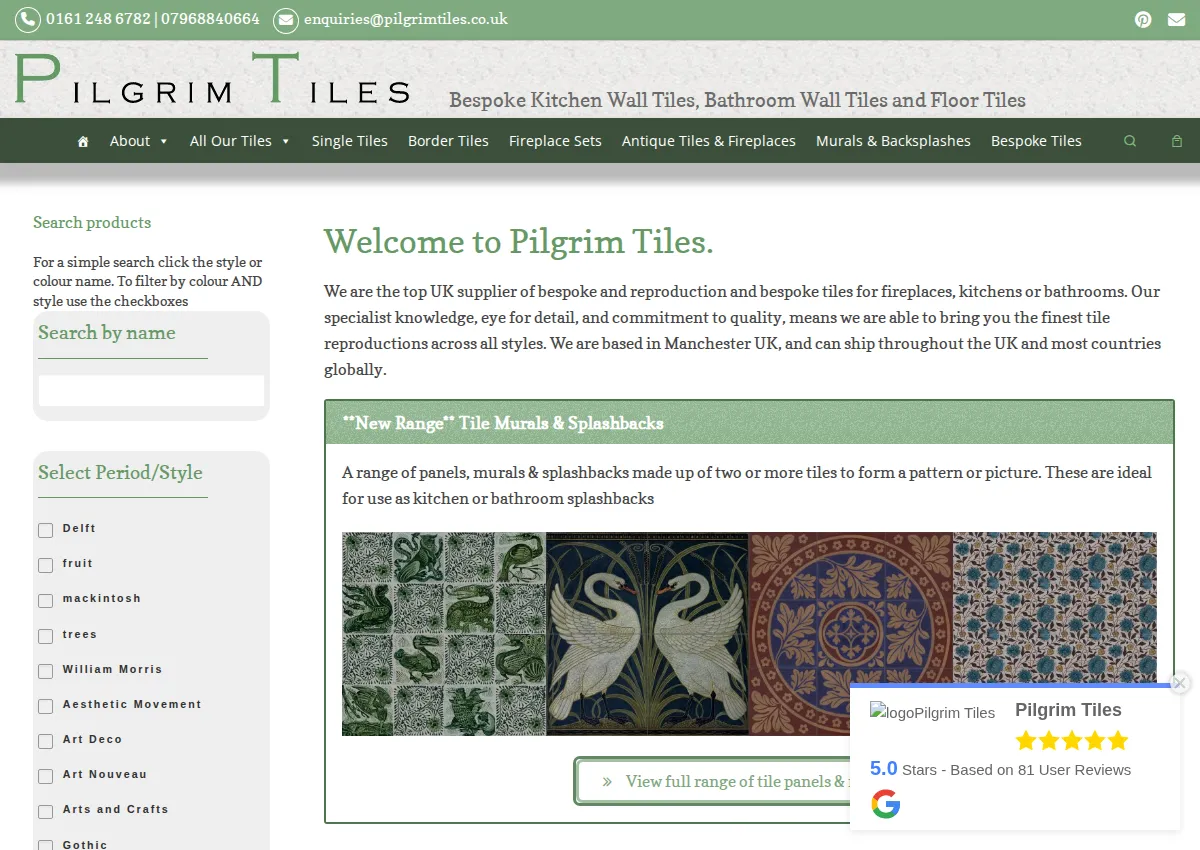The height and width of the screenshot is (850, 1200).
Task: Navigate to Murals & Backsplashes
Action: point(893,141)
